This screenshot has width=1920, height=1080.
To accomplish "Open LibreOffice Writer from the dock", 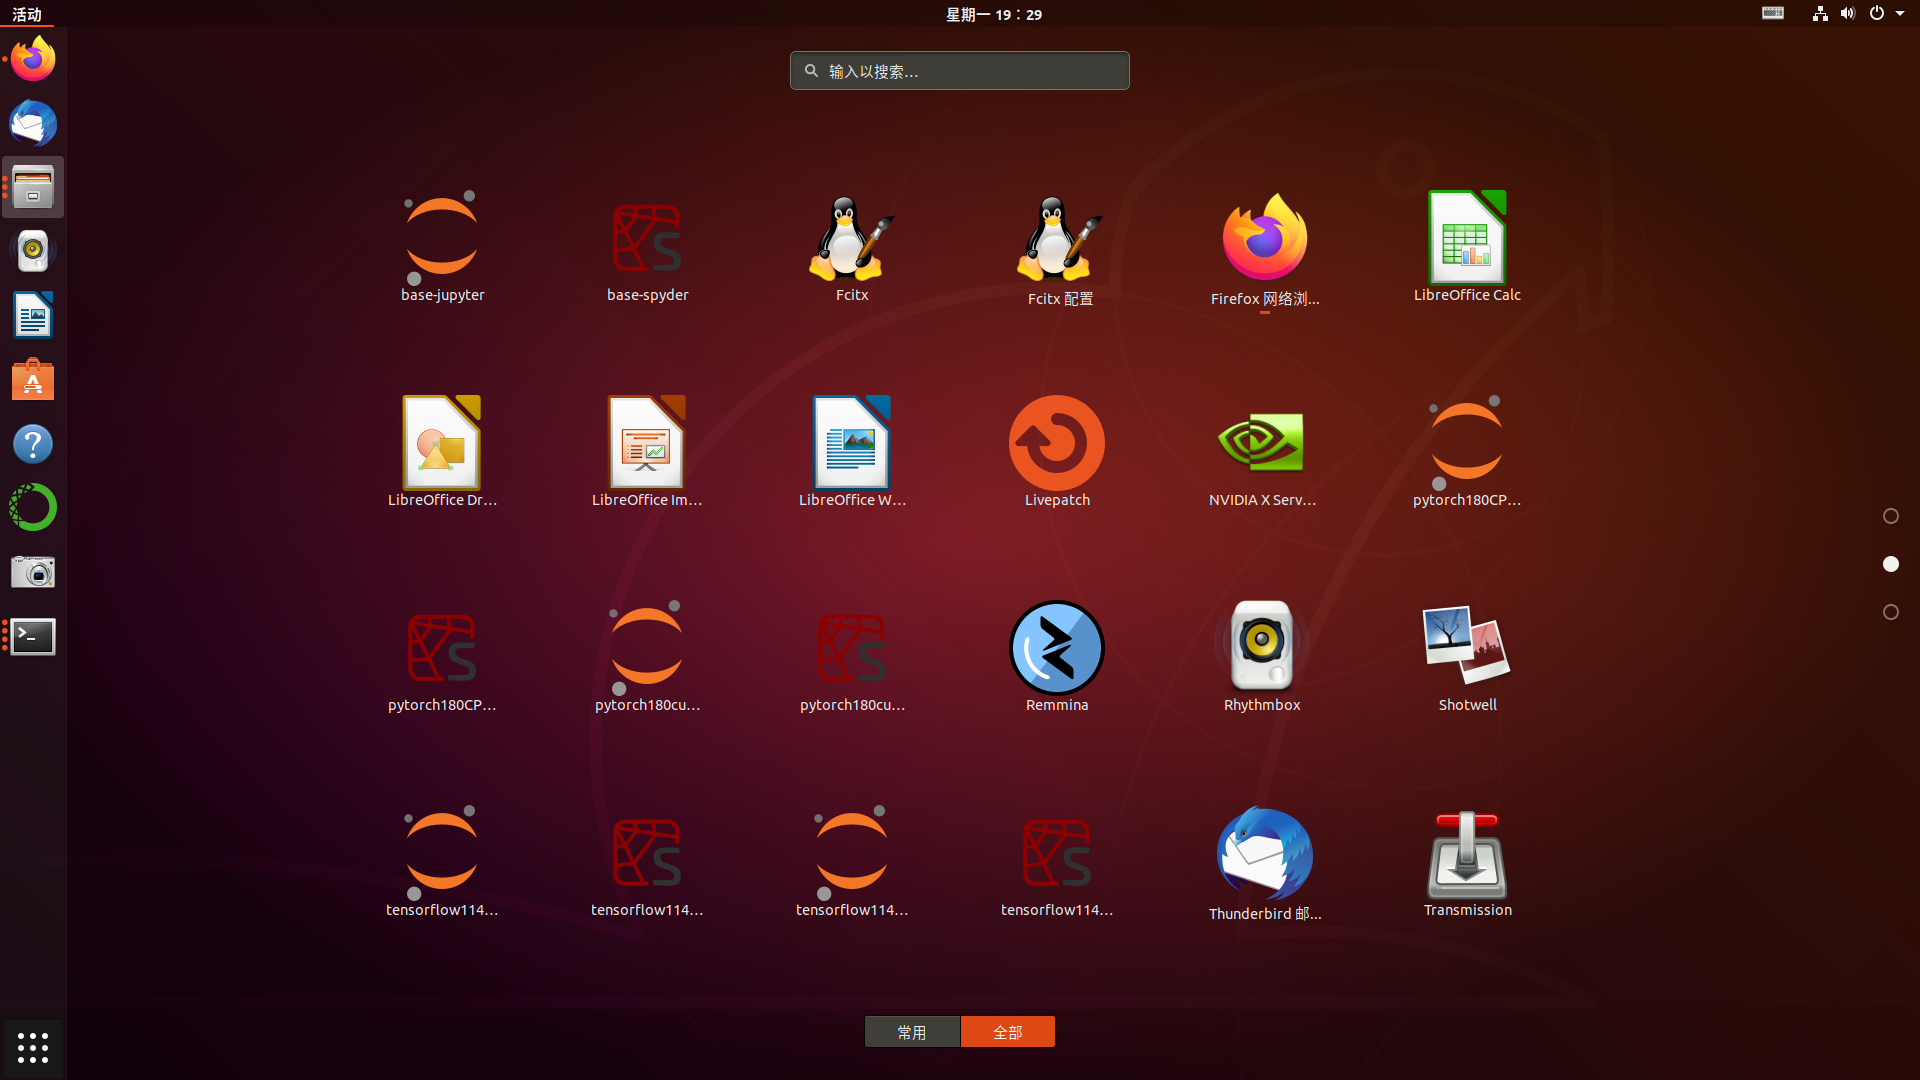I will pyautogui.click(x=33, y=315).
